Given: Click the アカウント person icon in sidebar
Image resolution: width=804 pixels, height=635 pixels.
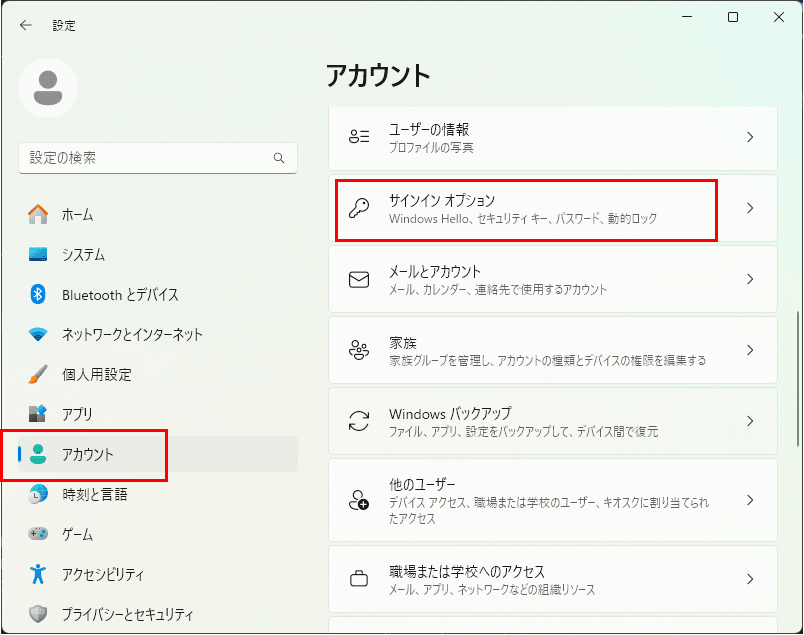Looking at the screenshot, I should point(38,454).
